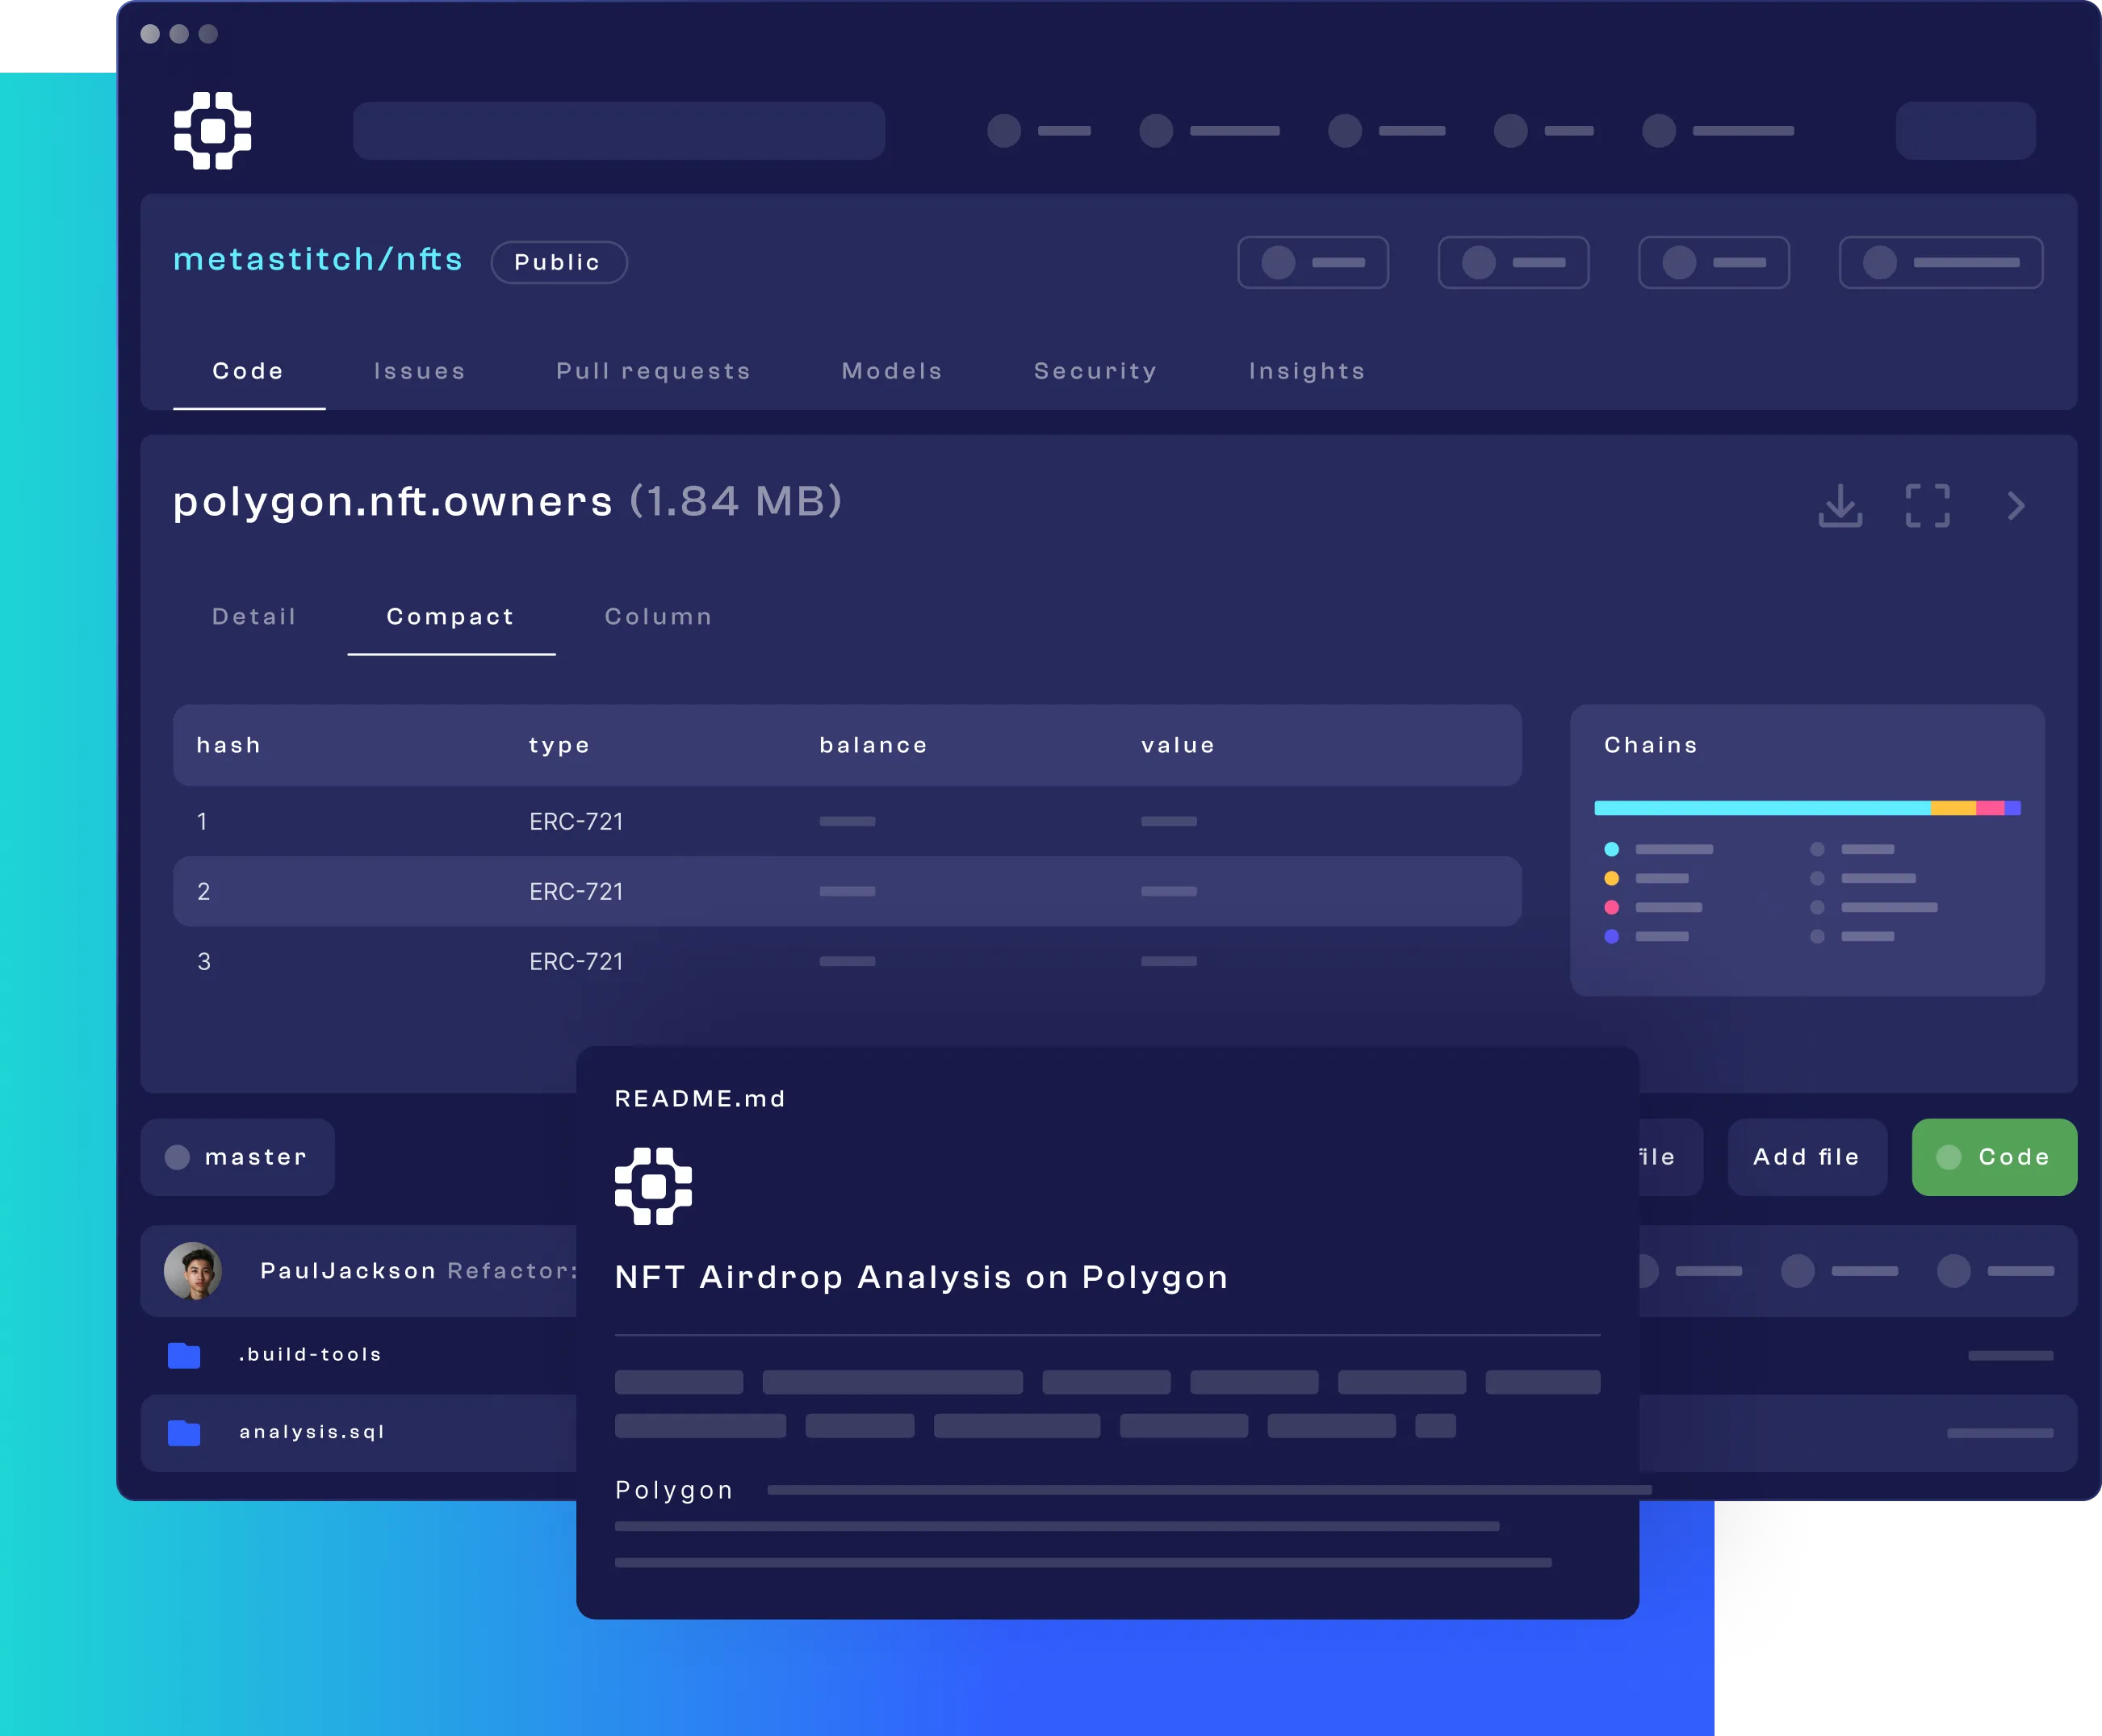This screenshot has width=2102, height=1736.
Task: Click PaulJackson's avatar photo
Action: pos(193,1271)
